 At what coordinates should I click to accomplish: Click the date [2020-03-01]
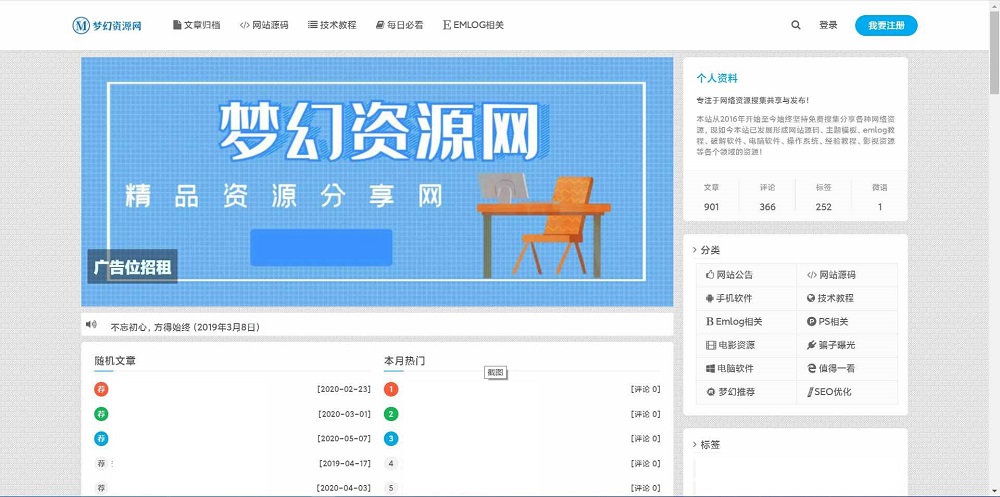tap(344, 414)
